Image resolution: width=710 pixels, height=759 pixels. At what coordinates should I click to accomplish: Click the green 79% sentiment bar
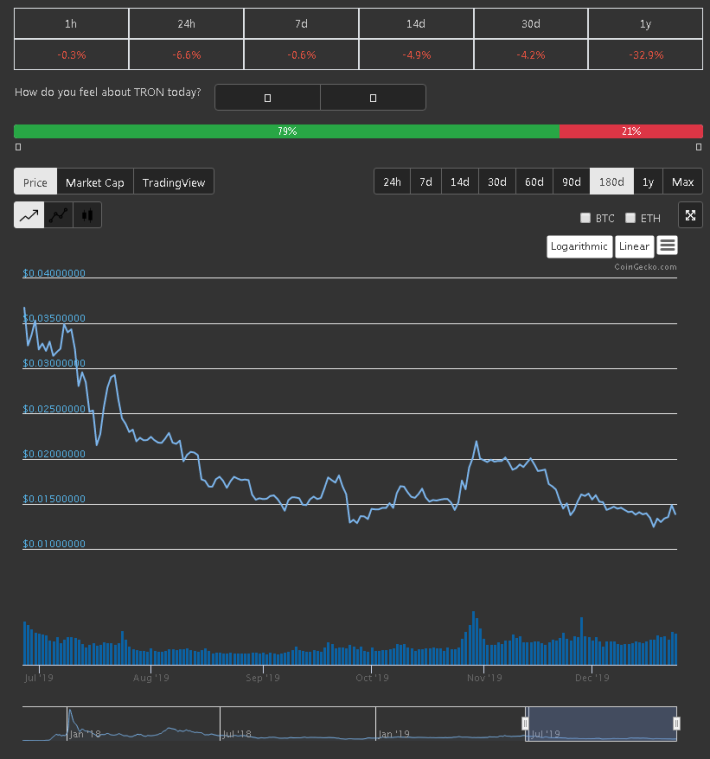(287, 131)
